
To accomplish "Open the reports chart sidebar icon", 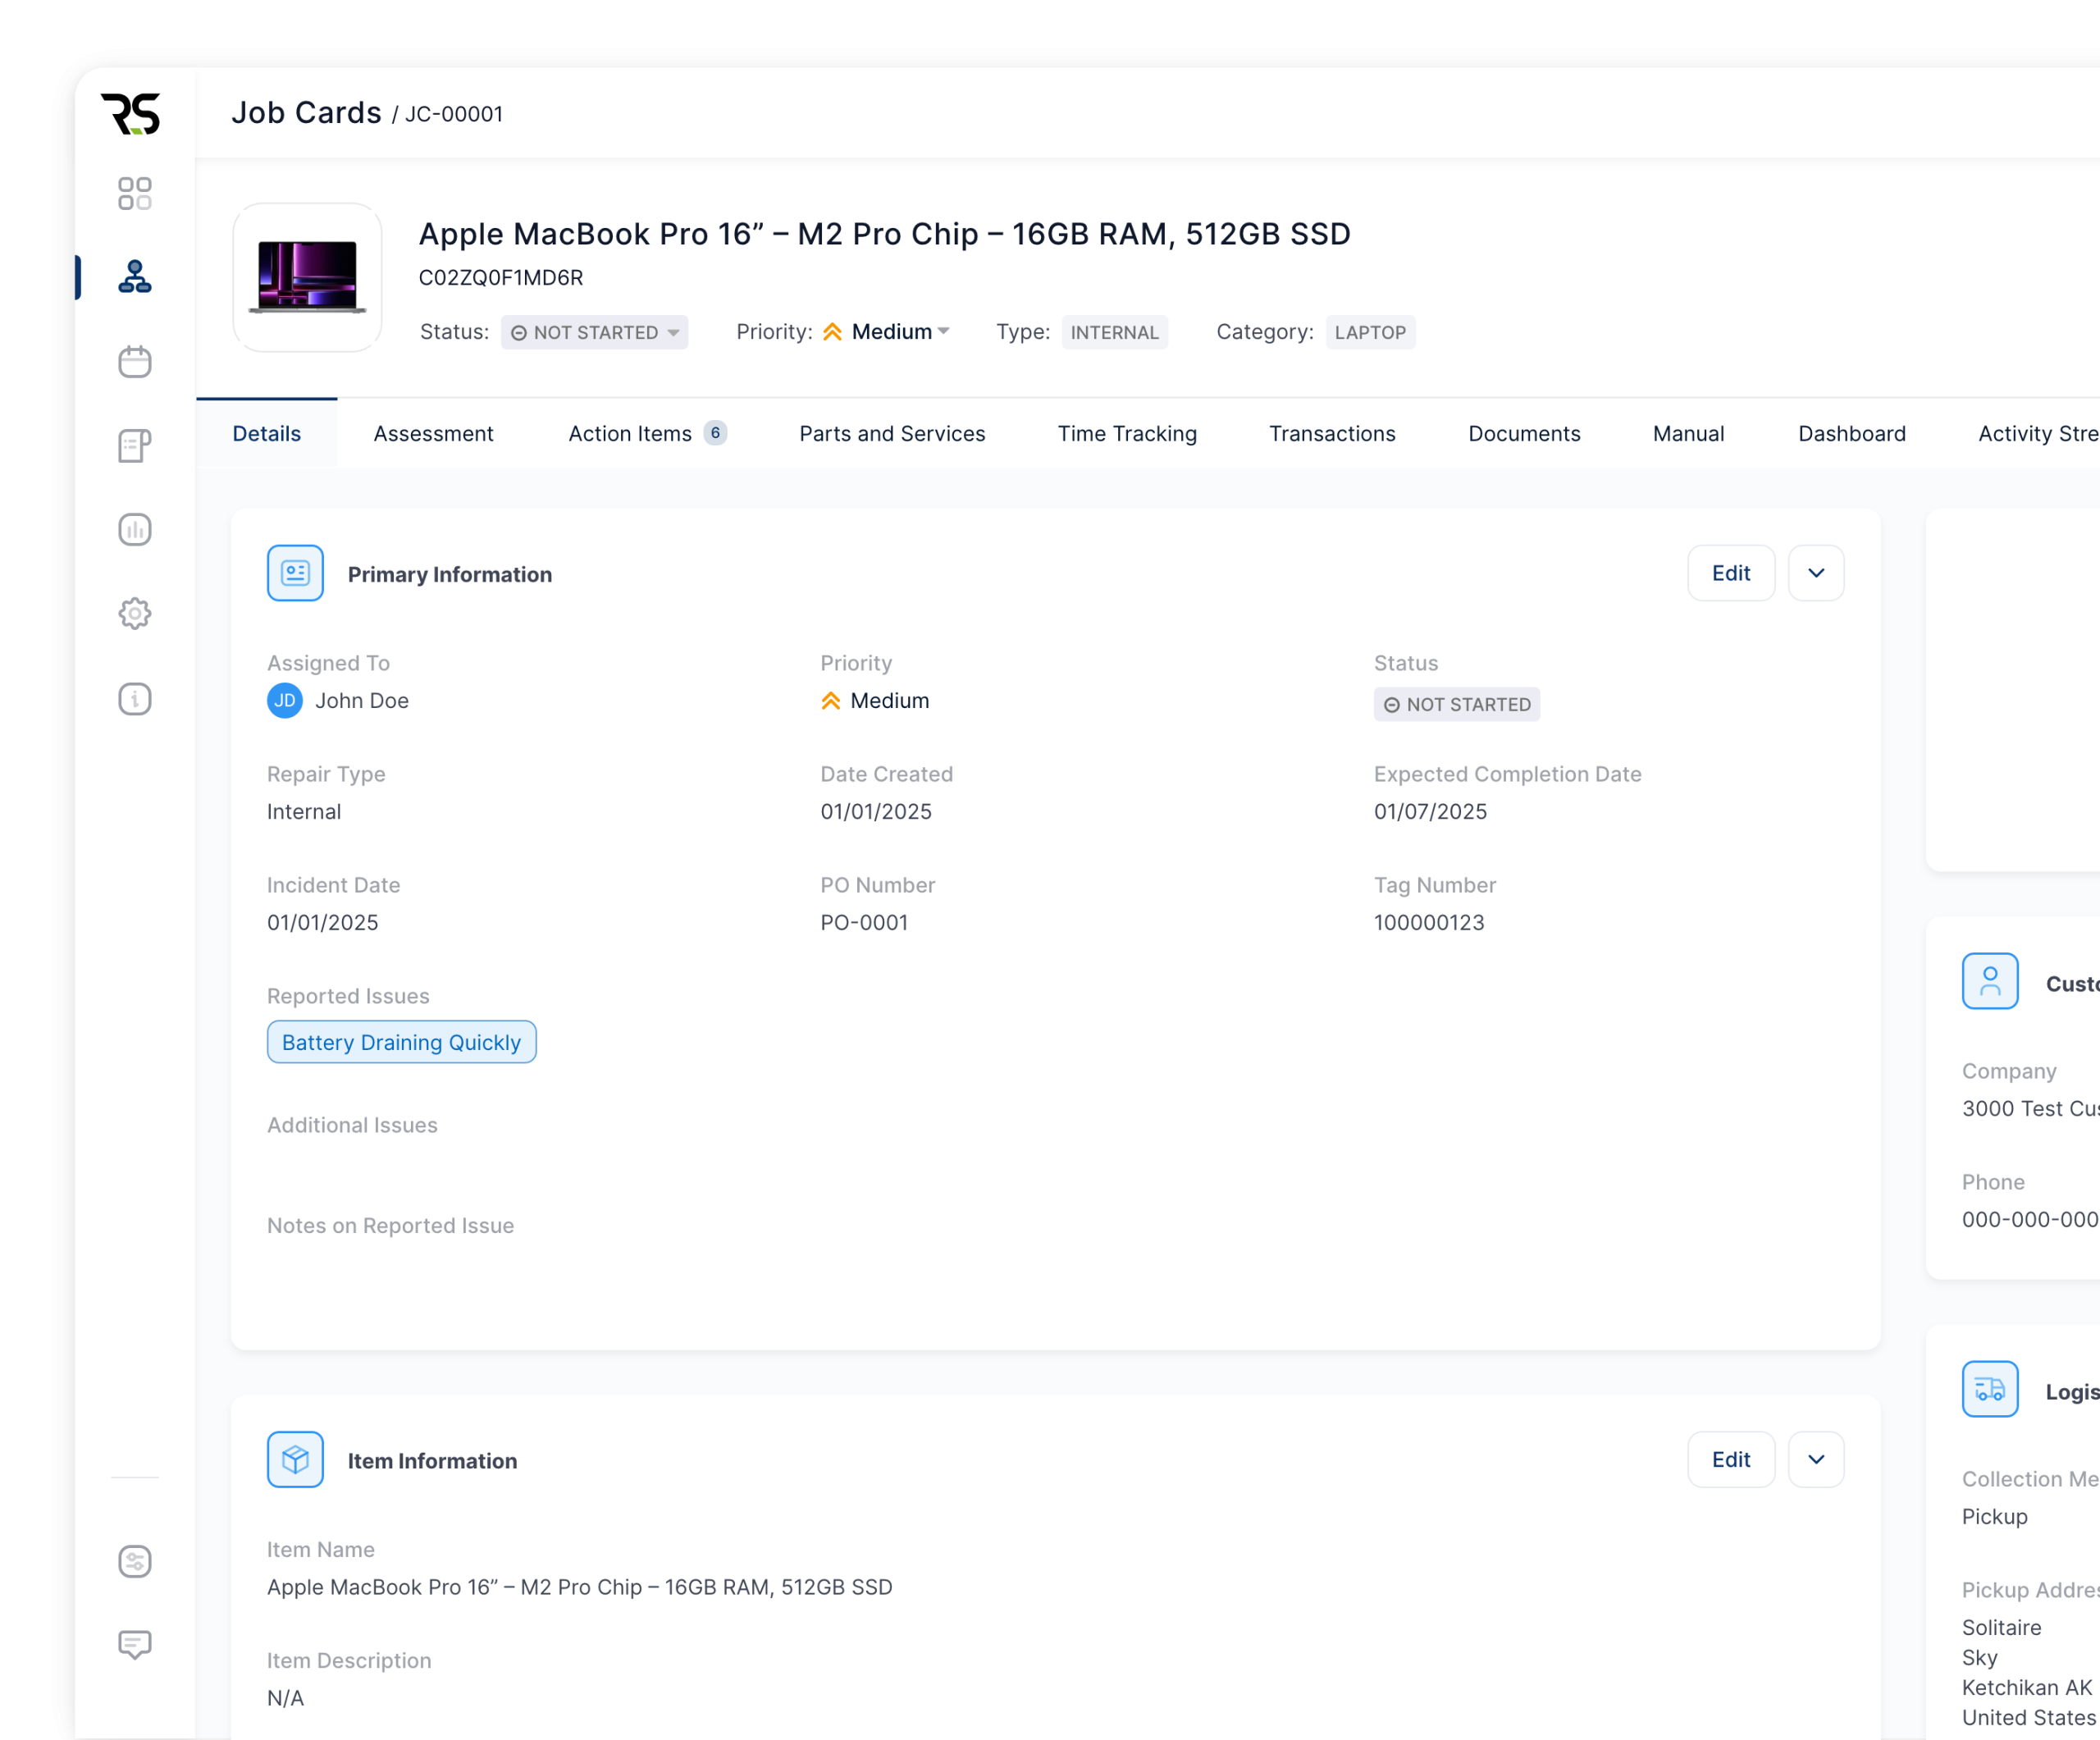I will tap(134, 529).
